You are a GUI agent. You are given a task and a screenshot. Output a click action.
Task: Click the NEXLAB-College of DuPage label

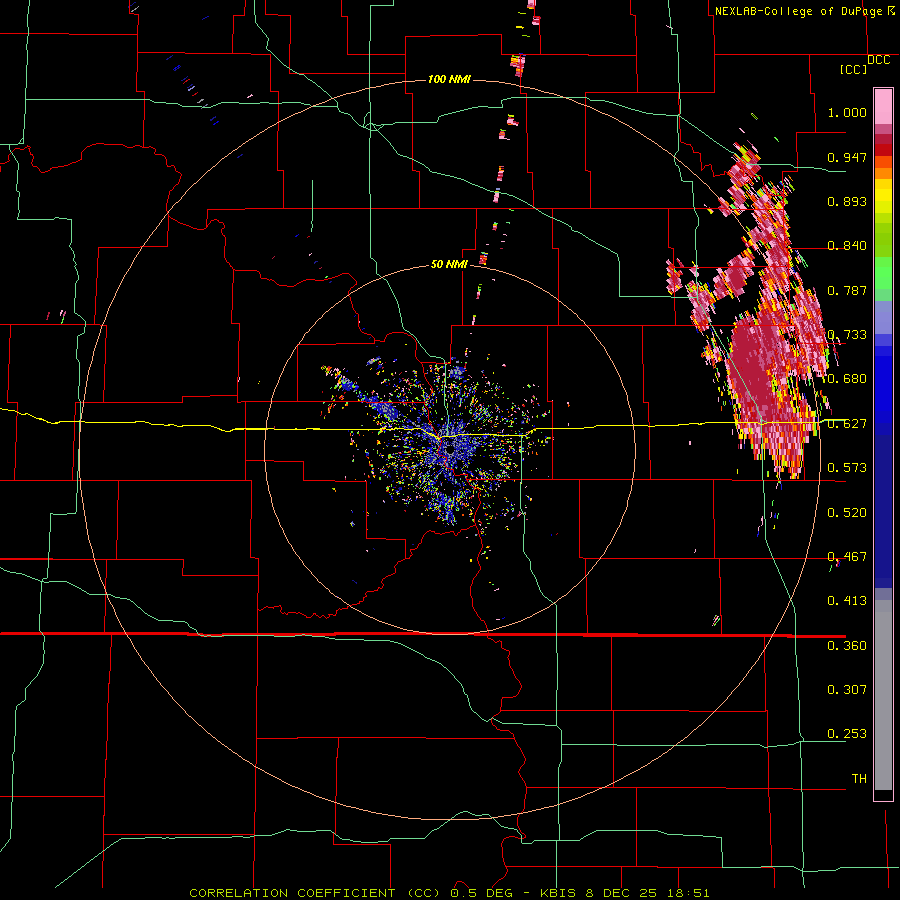(797, 11)
